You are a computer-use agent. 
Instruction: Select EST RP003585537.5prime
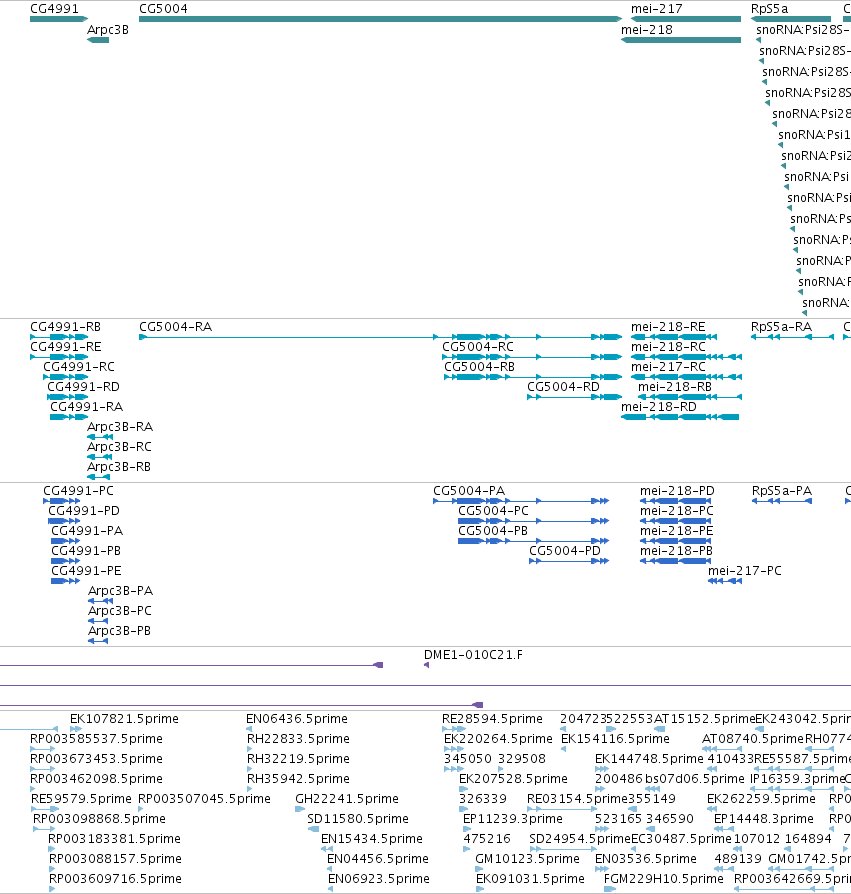(96, 739)
